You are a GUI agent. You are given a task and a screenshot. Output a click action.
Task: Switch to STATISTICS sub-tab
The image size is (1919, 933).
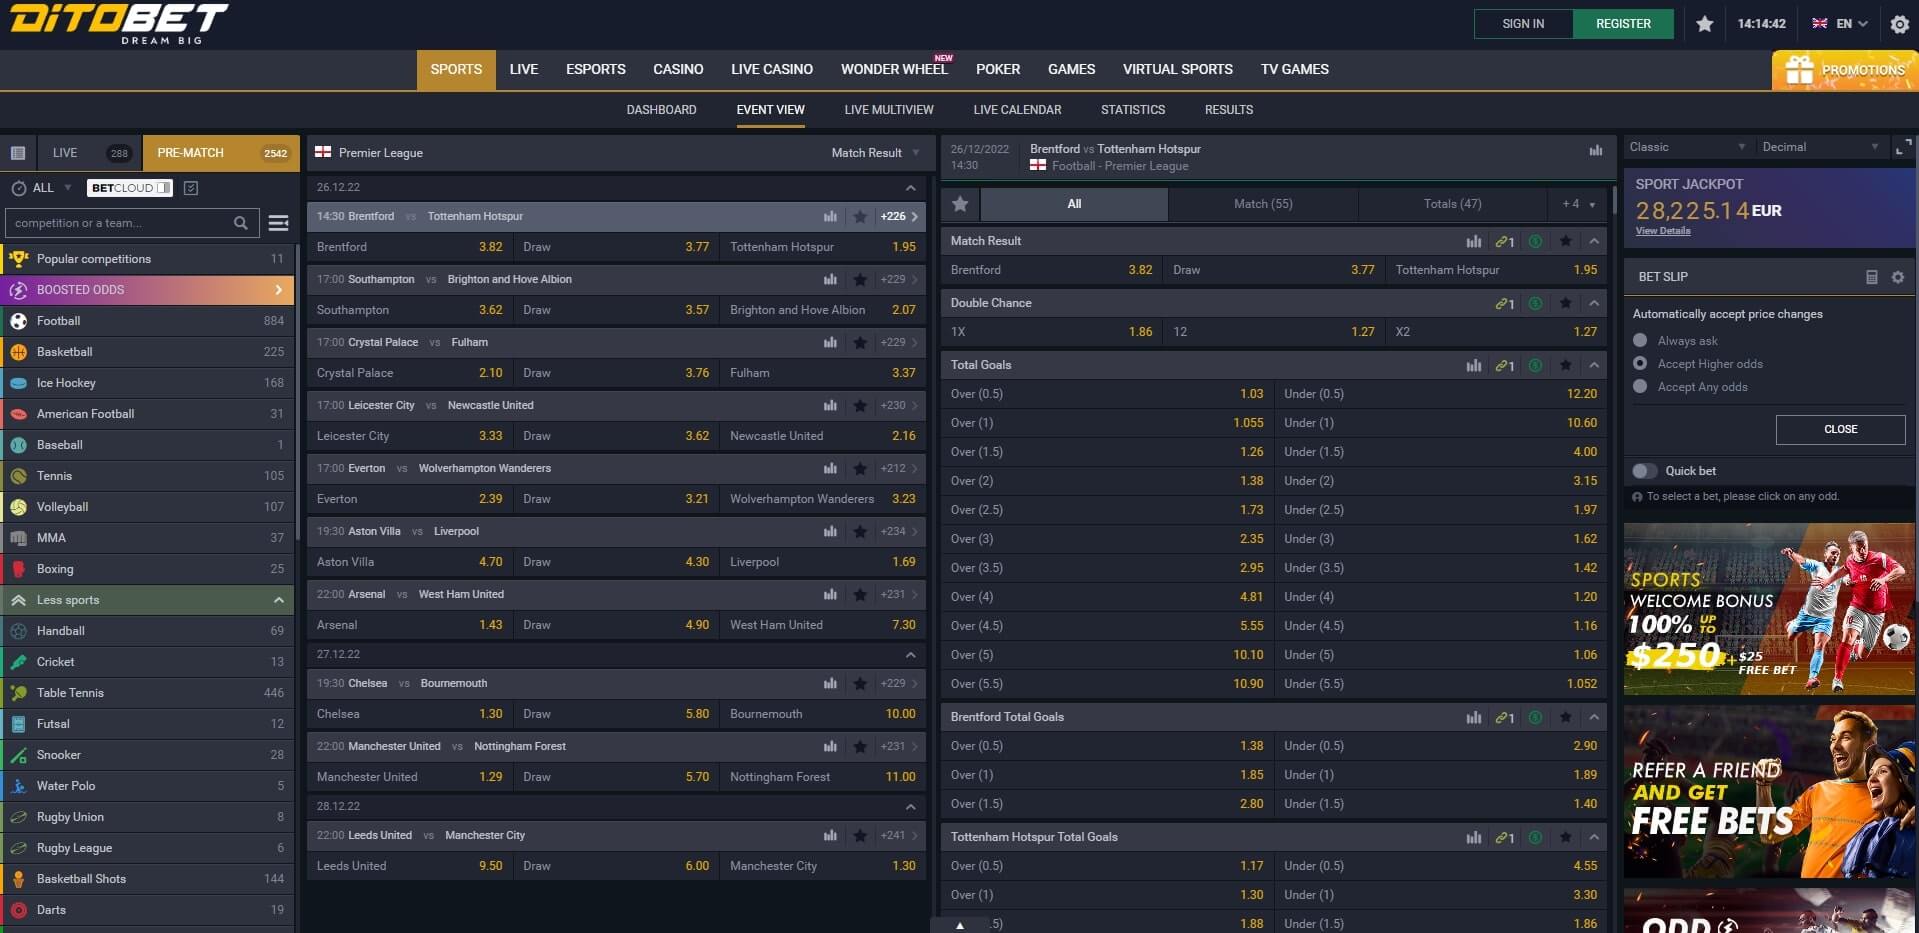coord(1133,110)
